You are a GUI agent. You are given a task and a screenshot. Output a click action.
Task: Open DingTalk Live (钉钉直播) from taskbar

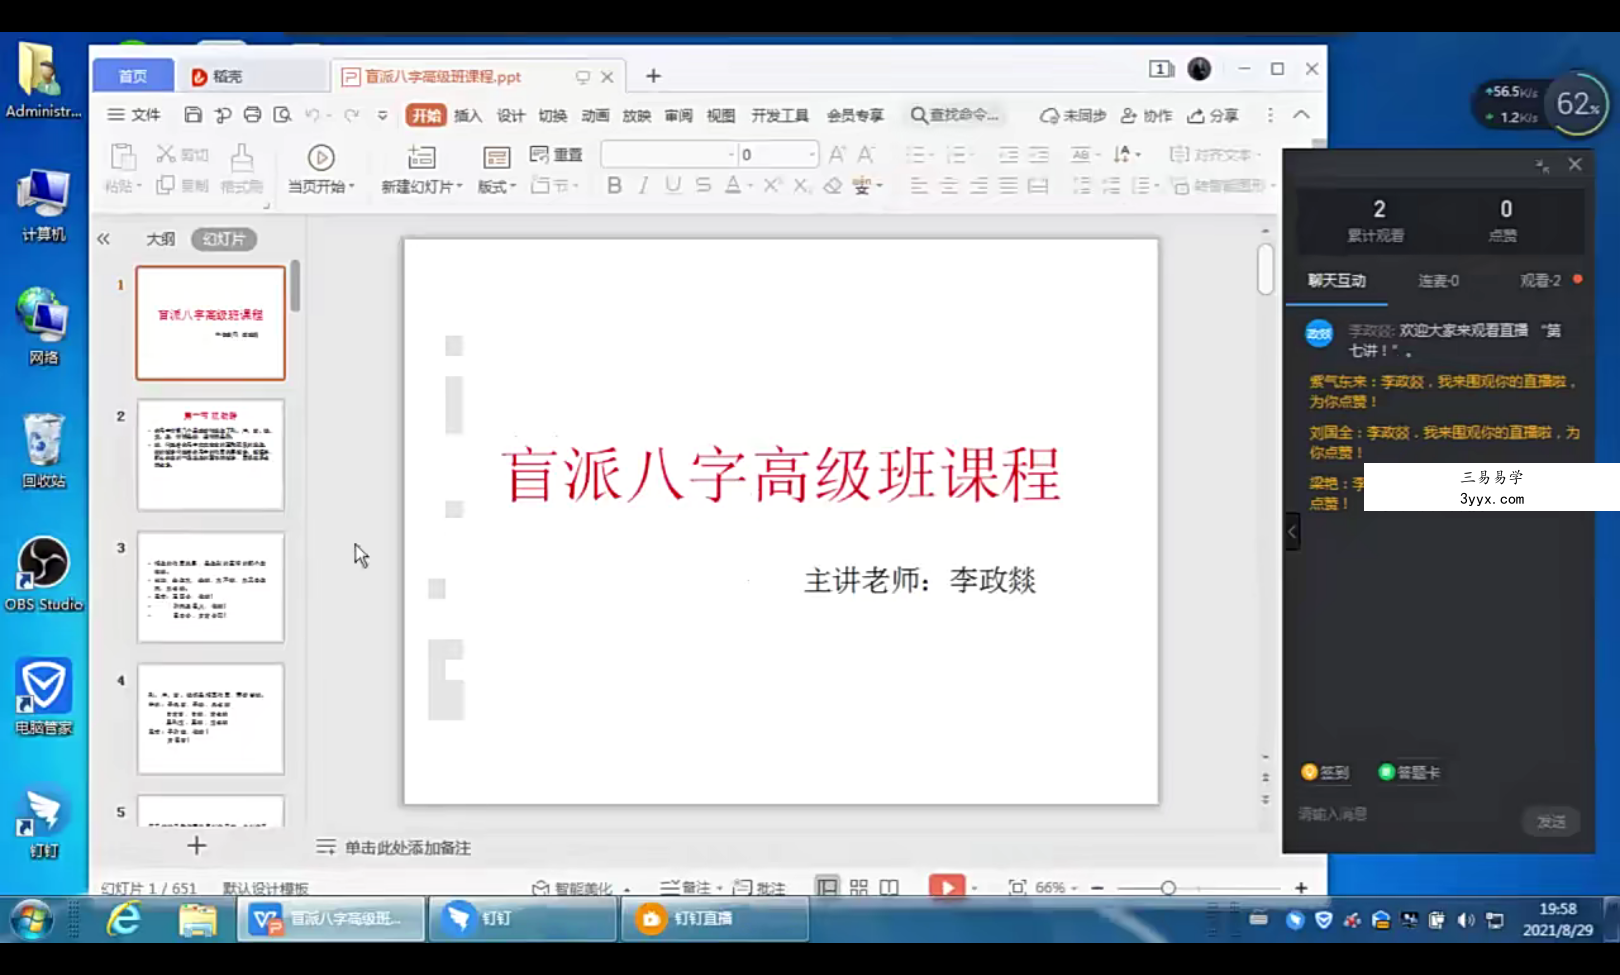tap(714, 919)
